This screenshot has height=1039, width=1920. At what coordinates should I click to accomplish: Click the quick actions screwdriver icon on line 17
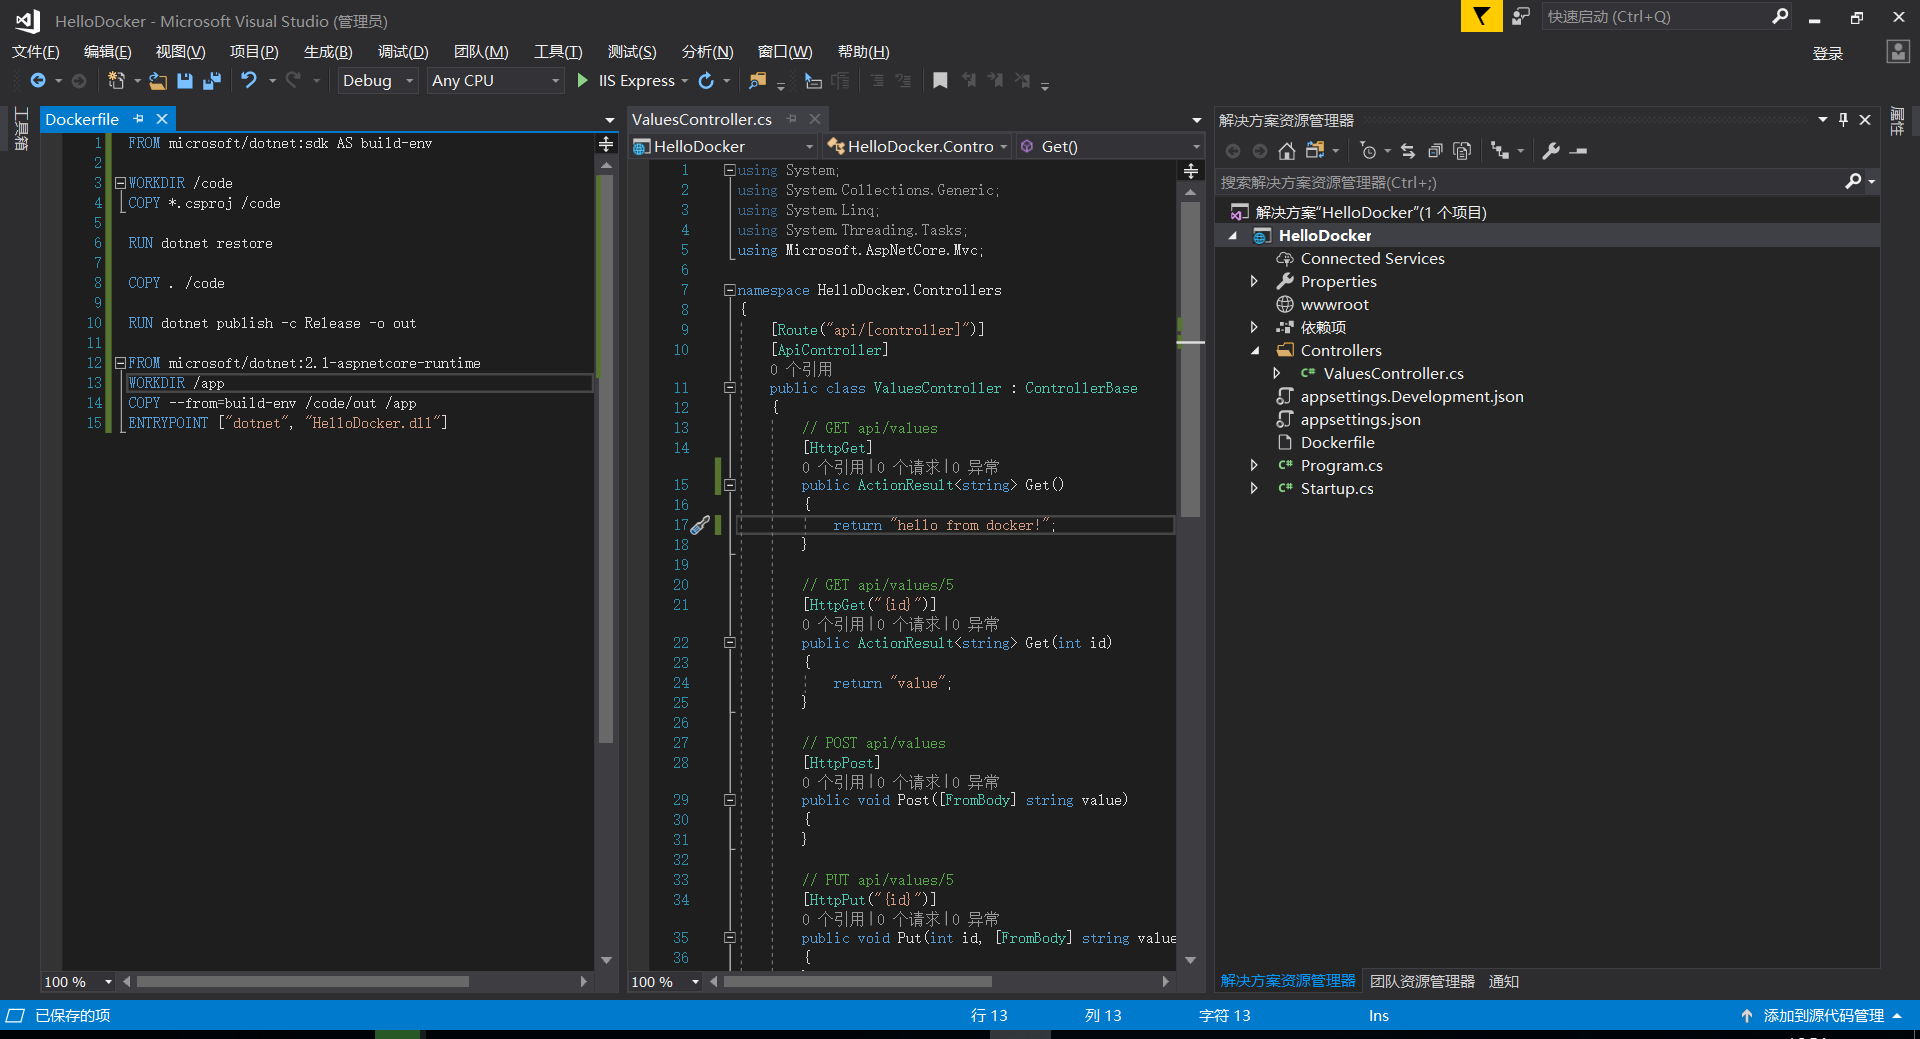point(700,525)
